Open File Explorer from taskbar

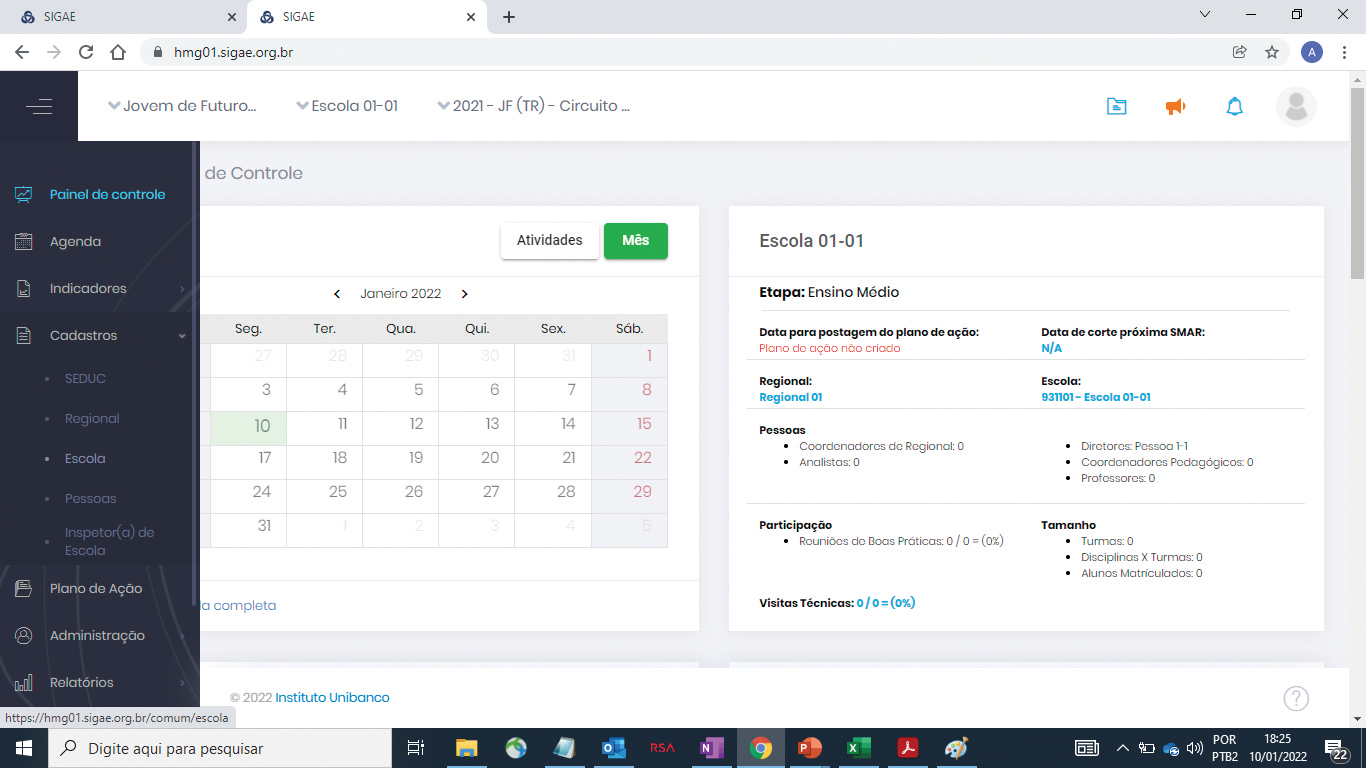coord(466,748)
